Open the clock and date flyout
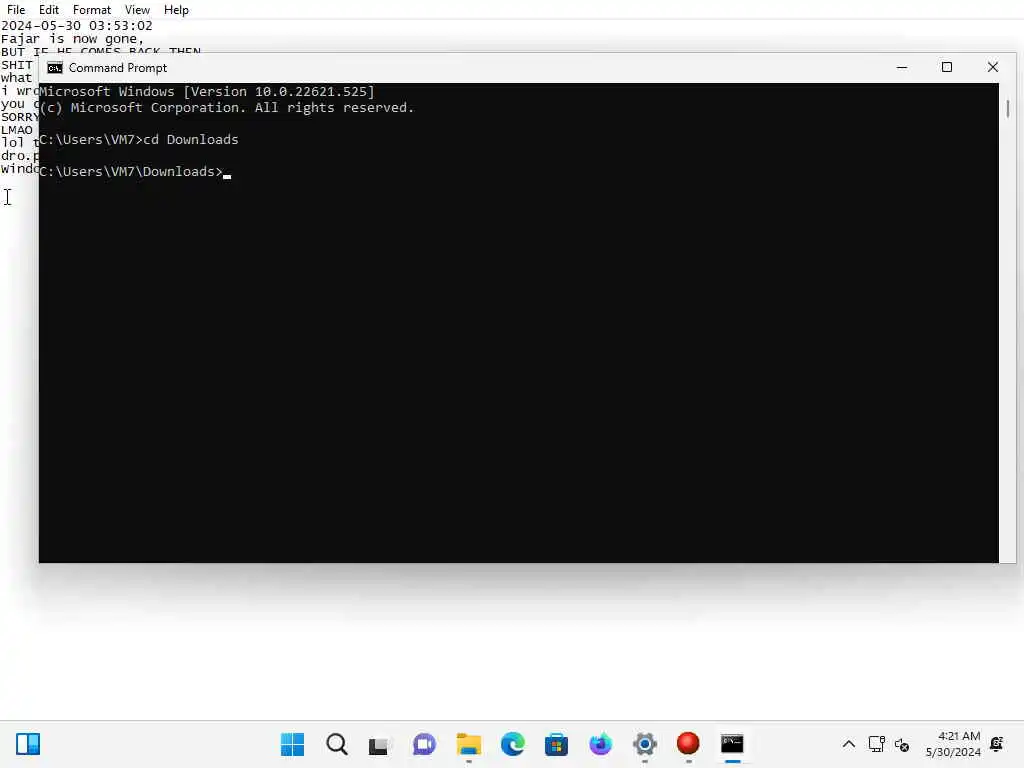1024x768 pixels. coord(953,744)
